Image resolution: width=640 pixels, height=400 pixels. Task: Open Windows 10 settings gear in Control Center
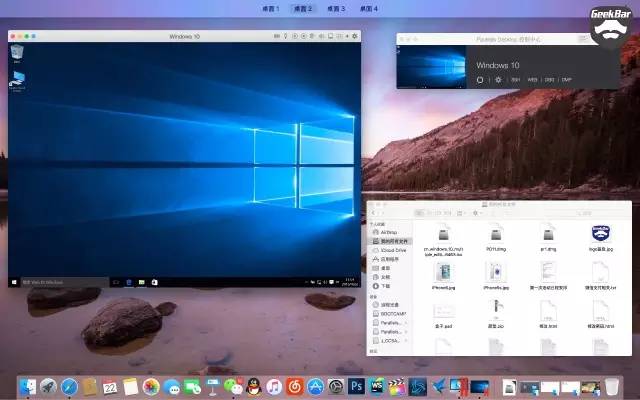[x=498, y=80]
